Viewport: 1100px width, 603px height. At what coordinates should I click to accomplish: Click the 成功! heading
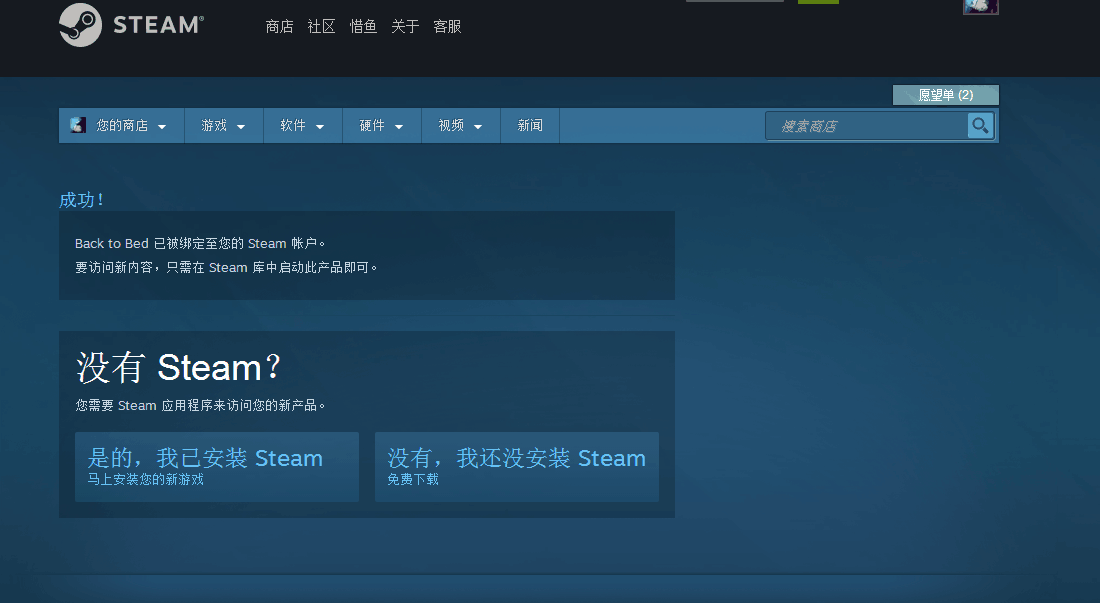point(81,200)
